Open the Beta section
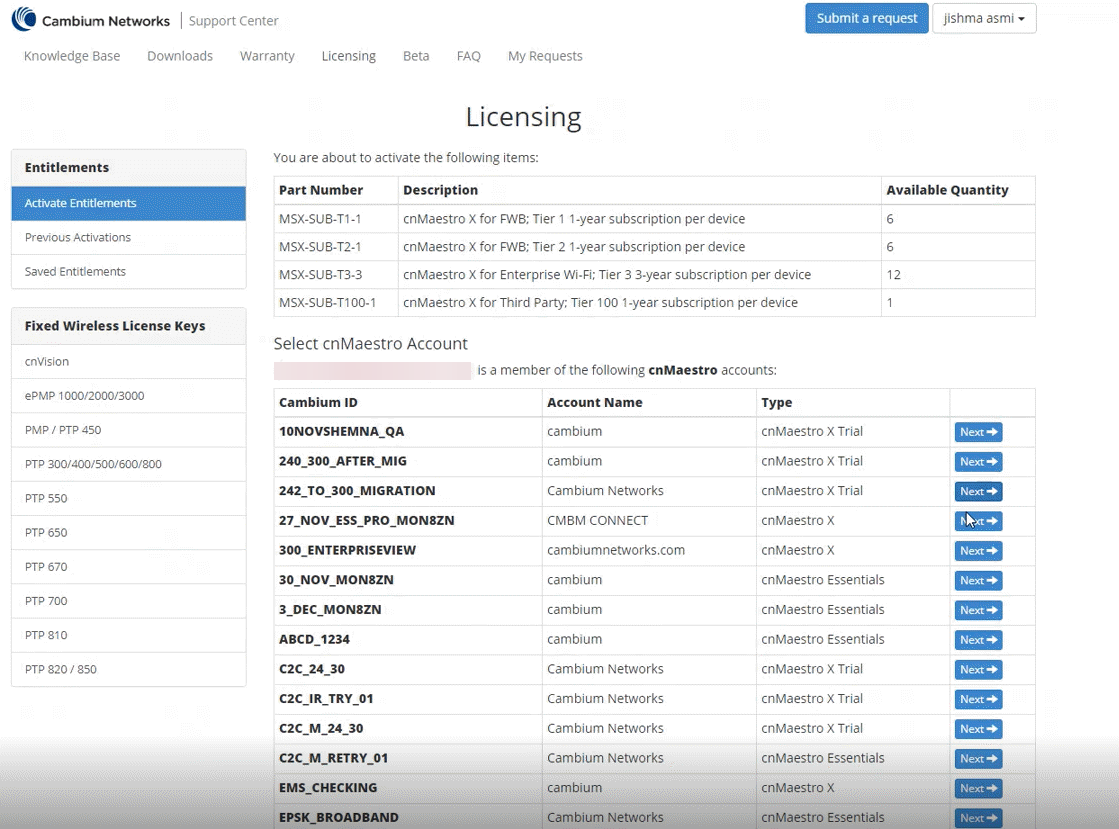Screen dimensions: 1119x829 tap(416, 56)
